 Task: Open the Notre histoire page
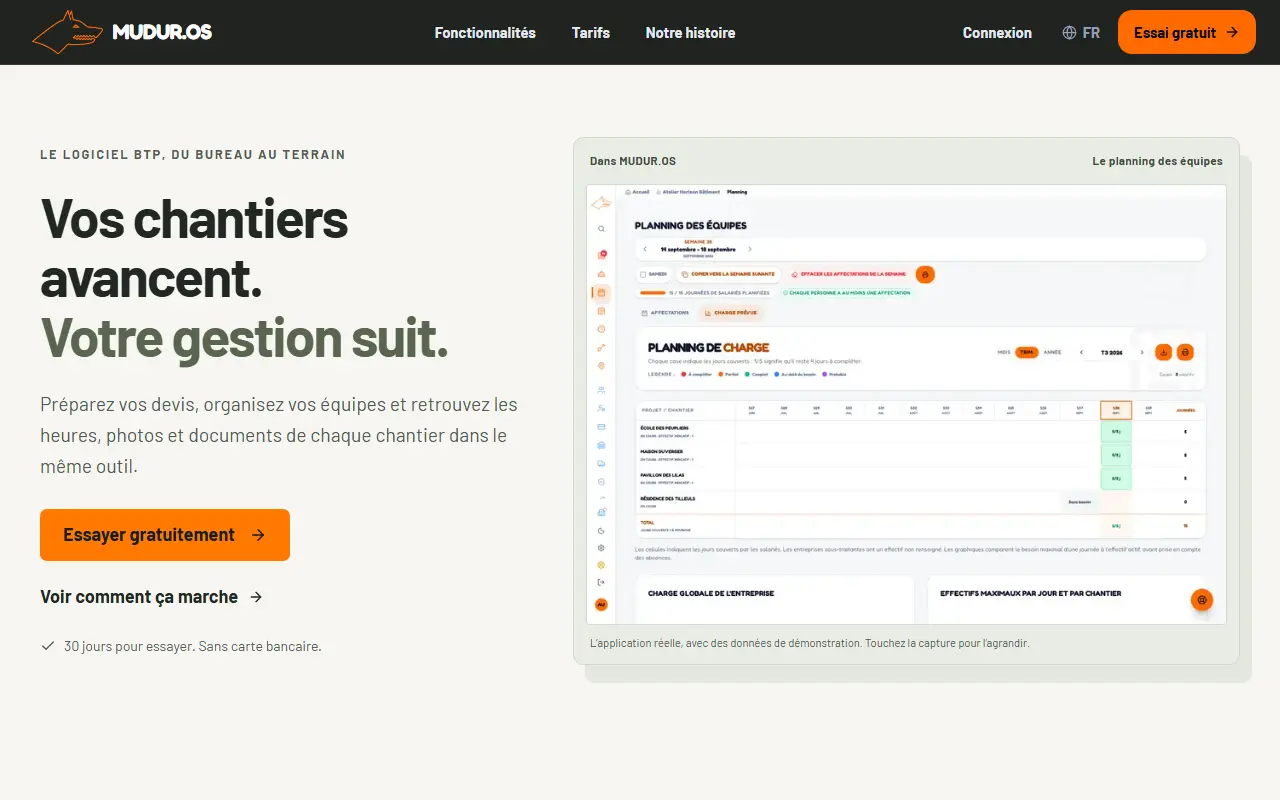(690, 32)
